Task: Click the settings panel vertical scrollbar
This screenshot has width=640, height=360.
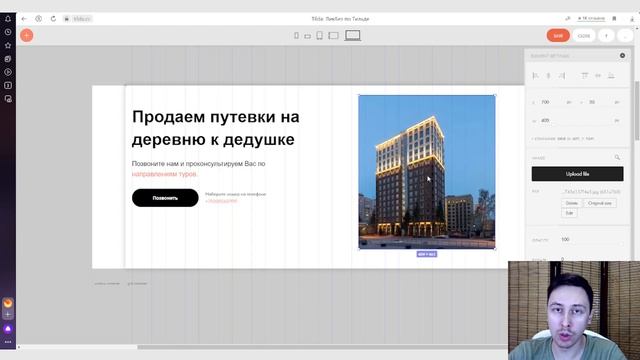Action: 637,110
